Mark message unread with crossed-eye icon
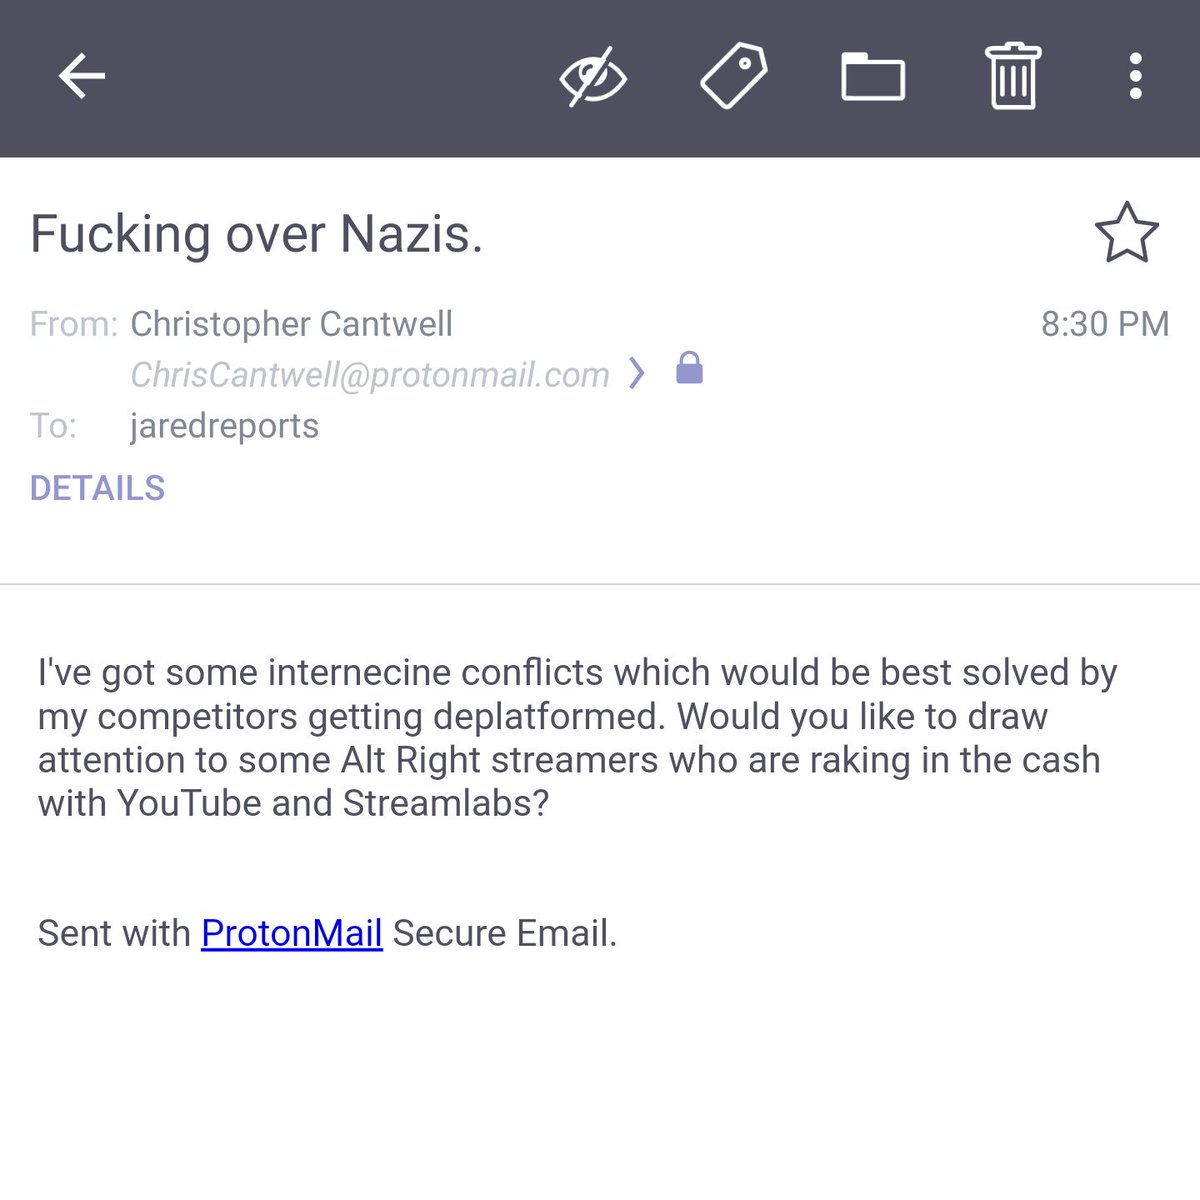 pyautogui.click(x=592, y=77)
